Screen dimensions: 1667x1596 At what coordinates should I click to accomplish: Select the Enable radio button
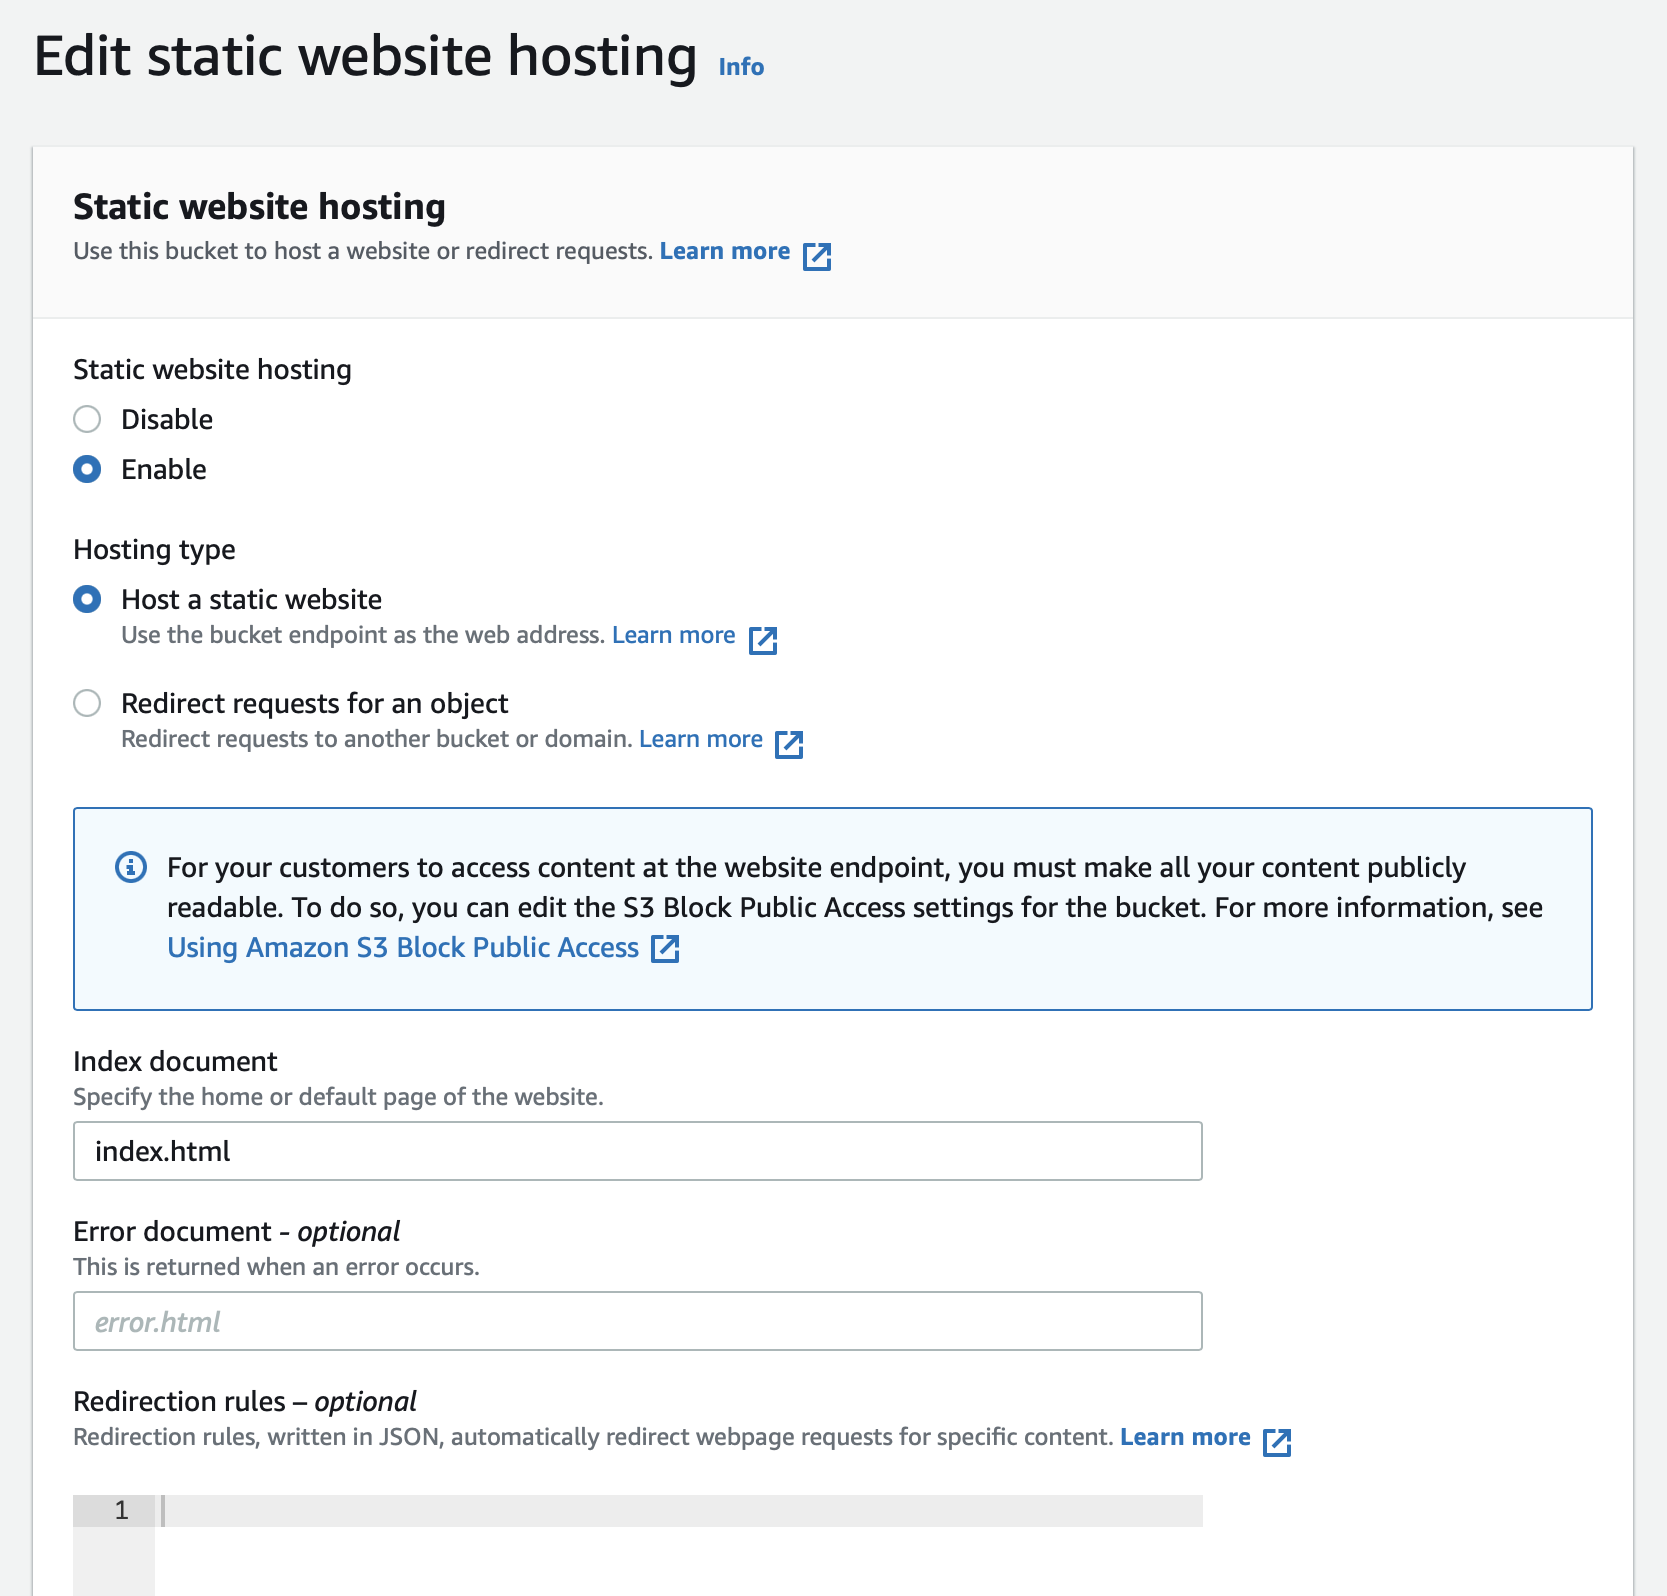click(x=87, y=469)
